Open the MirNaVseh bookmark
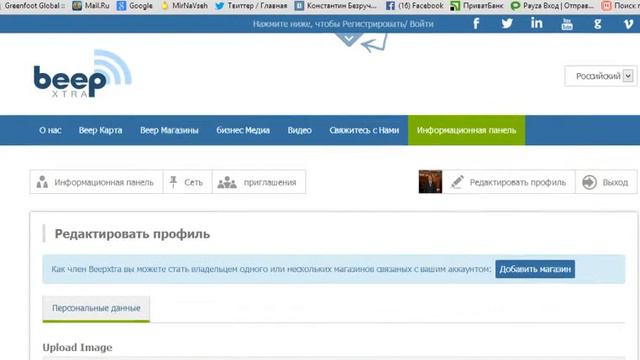Image resolution: width=640 pixels, height=360 pixels. 184,6
